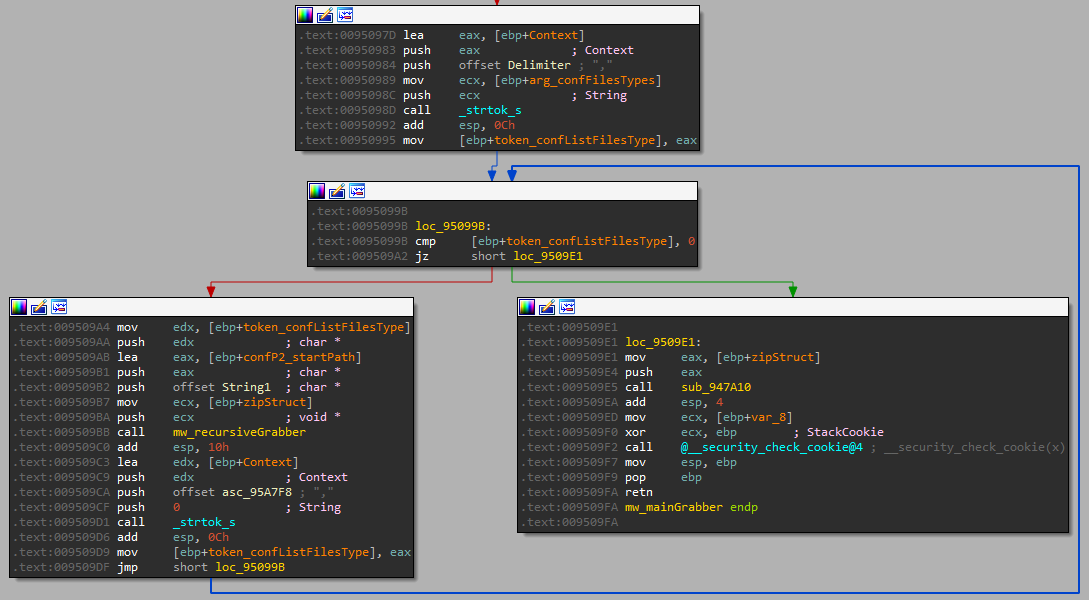Click 'offset Delimiter' operand at 00950984
Screen dimensions: 1089x600
[x=514, y=65]
